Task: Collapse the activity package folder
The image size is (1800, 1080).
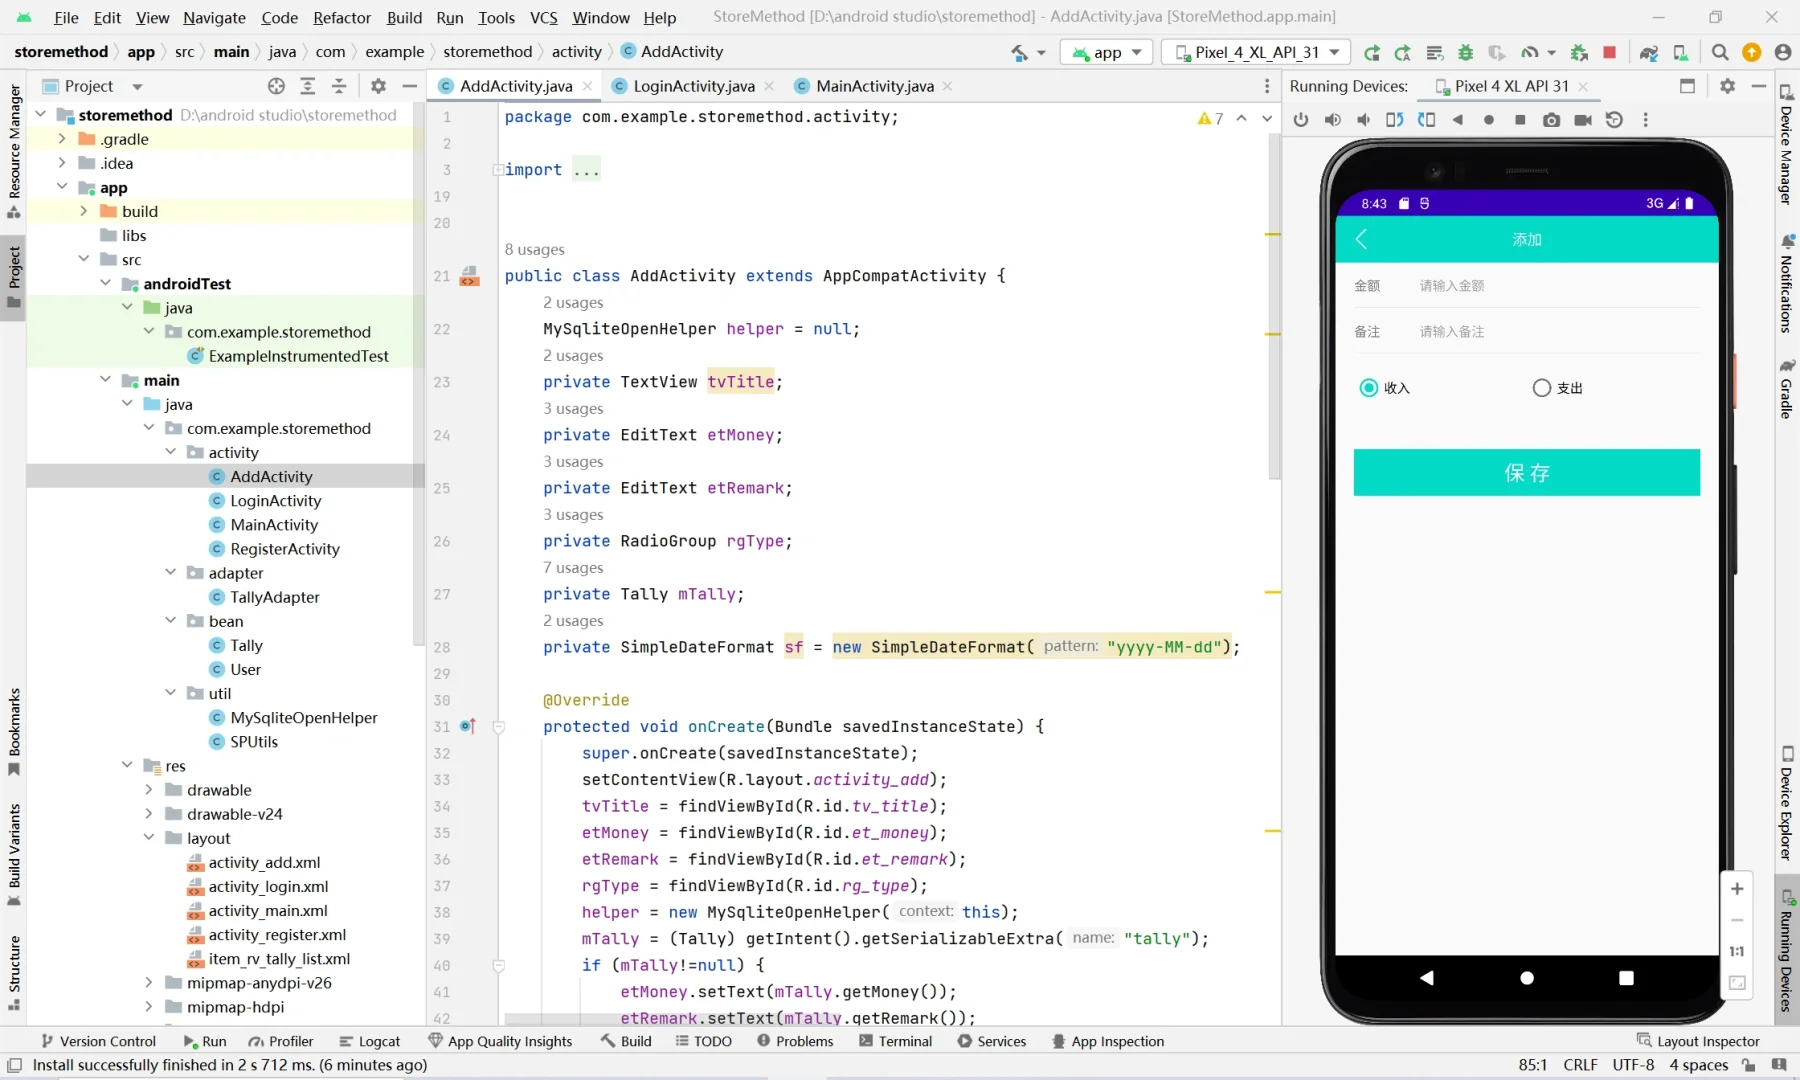Action: [x=172, y=452]
